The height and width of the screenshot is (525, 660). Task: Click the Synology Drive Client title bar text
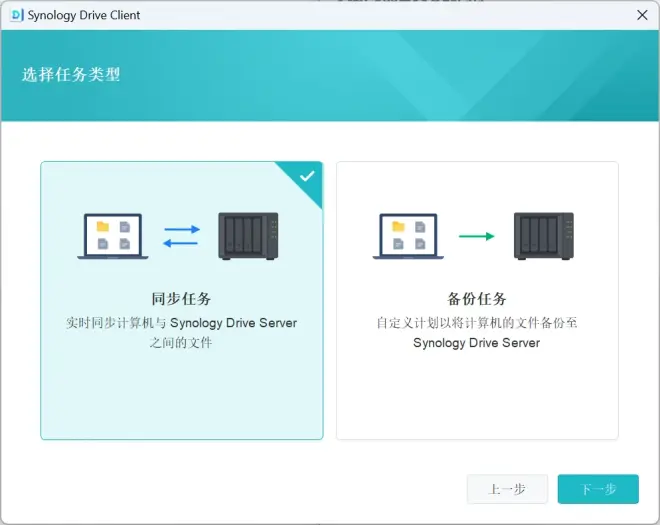[84, 15]
